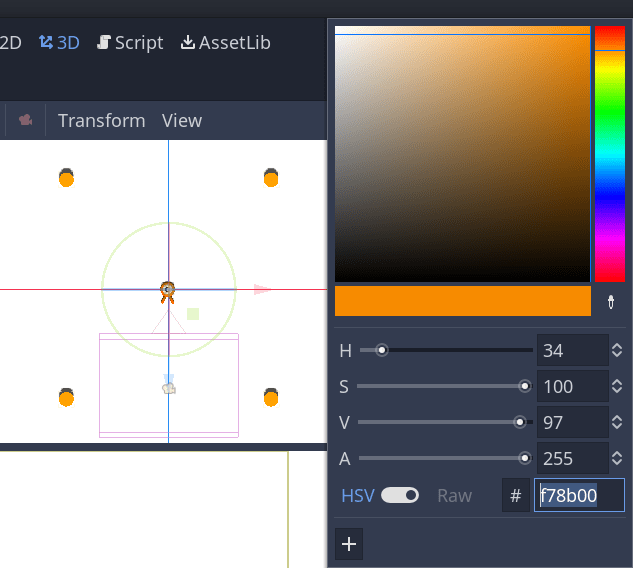Click the camera override icon in toolbar
Viewport: 633px width, 568px height.
point(25,120)
